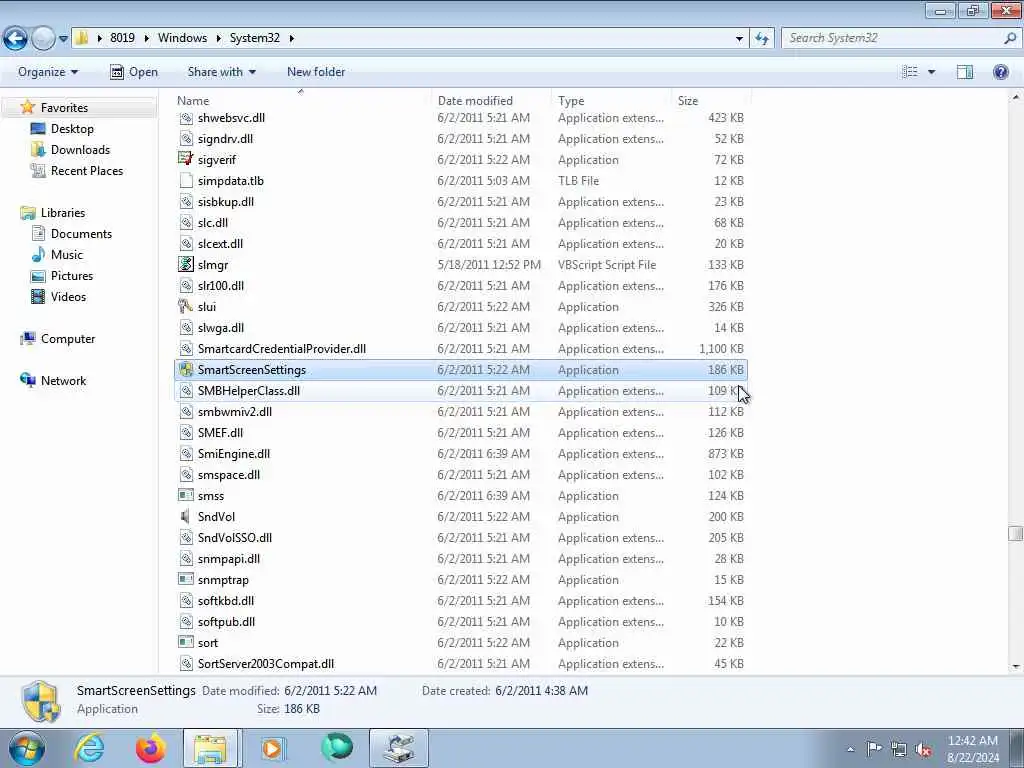Change your view icon button
Image resolution: width=1024 pixels, height=768 pixels.
tap(910, 72)
